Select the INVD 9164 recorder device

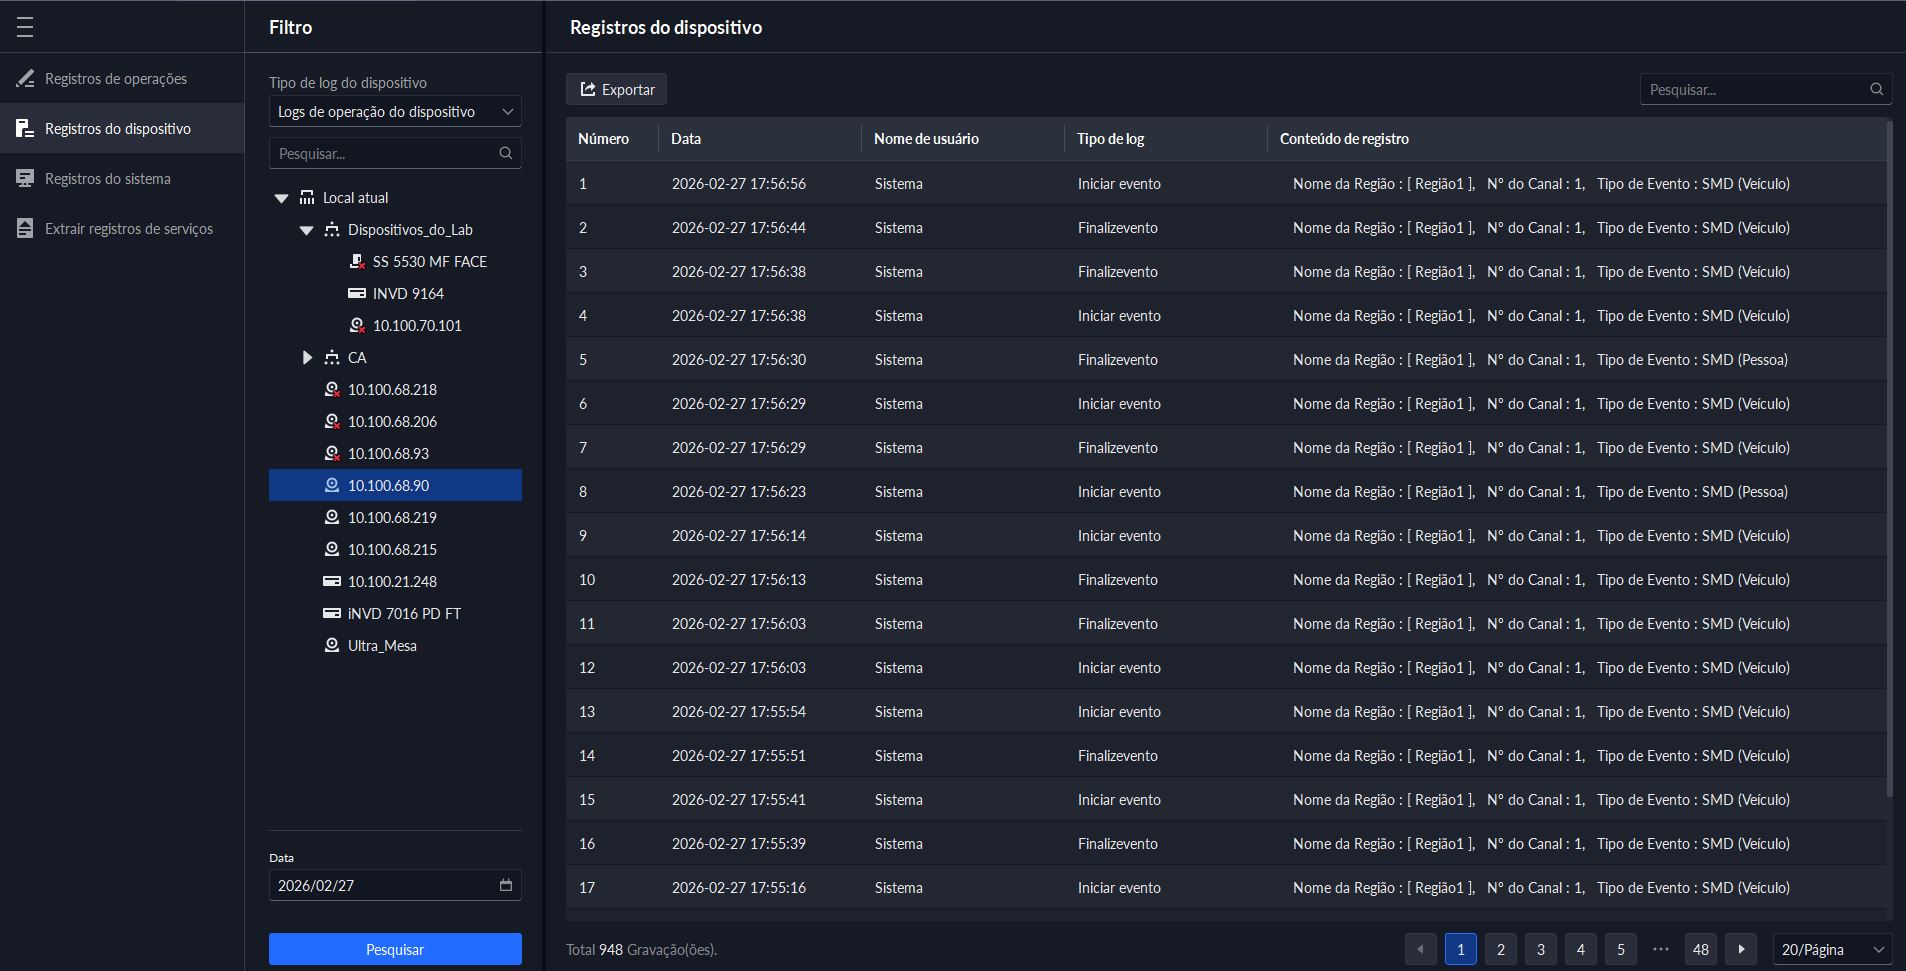coord(408,294)
